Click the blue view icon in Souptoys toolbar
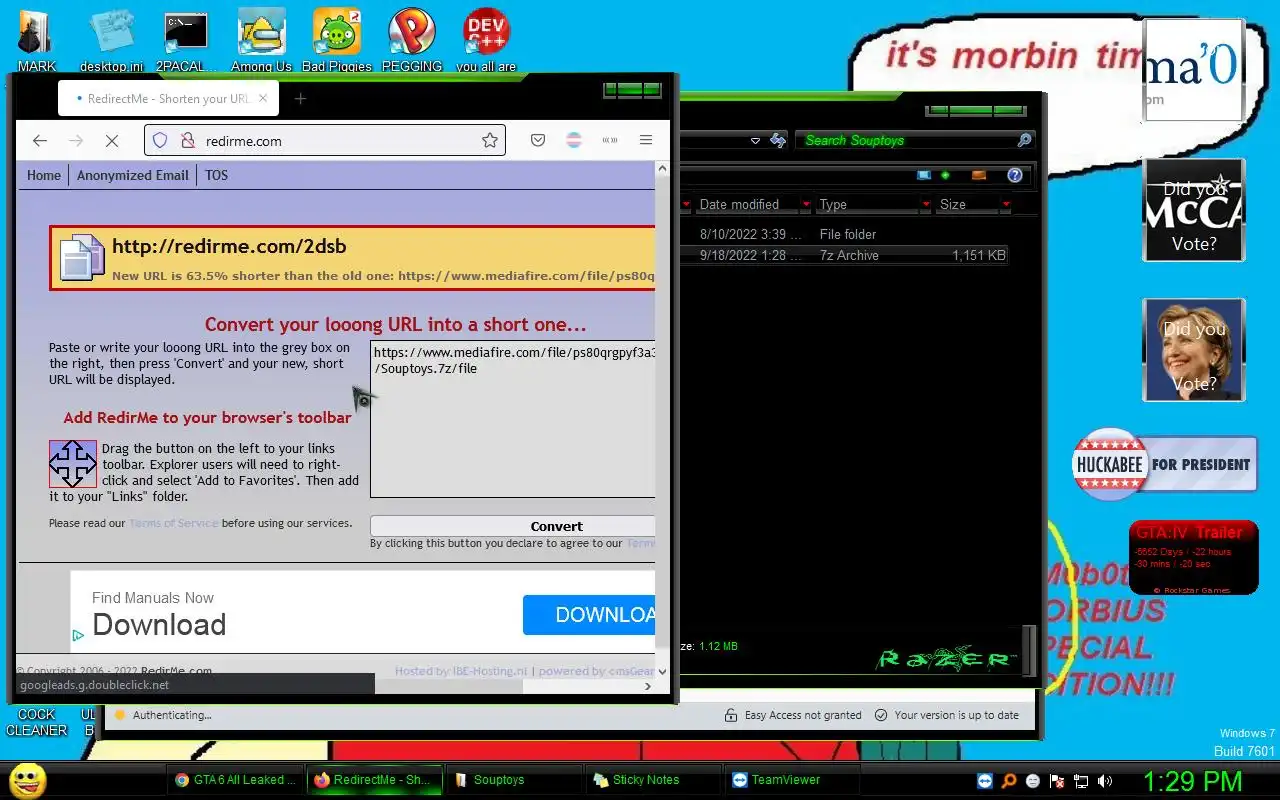This screenshot has height=800, width=1280. click(x=924, y=175)
